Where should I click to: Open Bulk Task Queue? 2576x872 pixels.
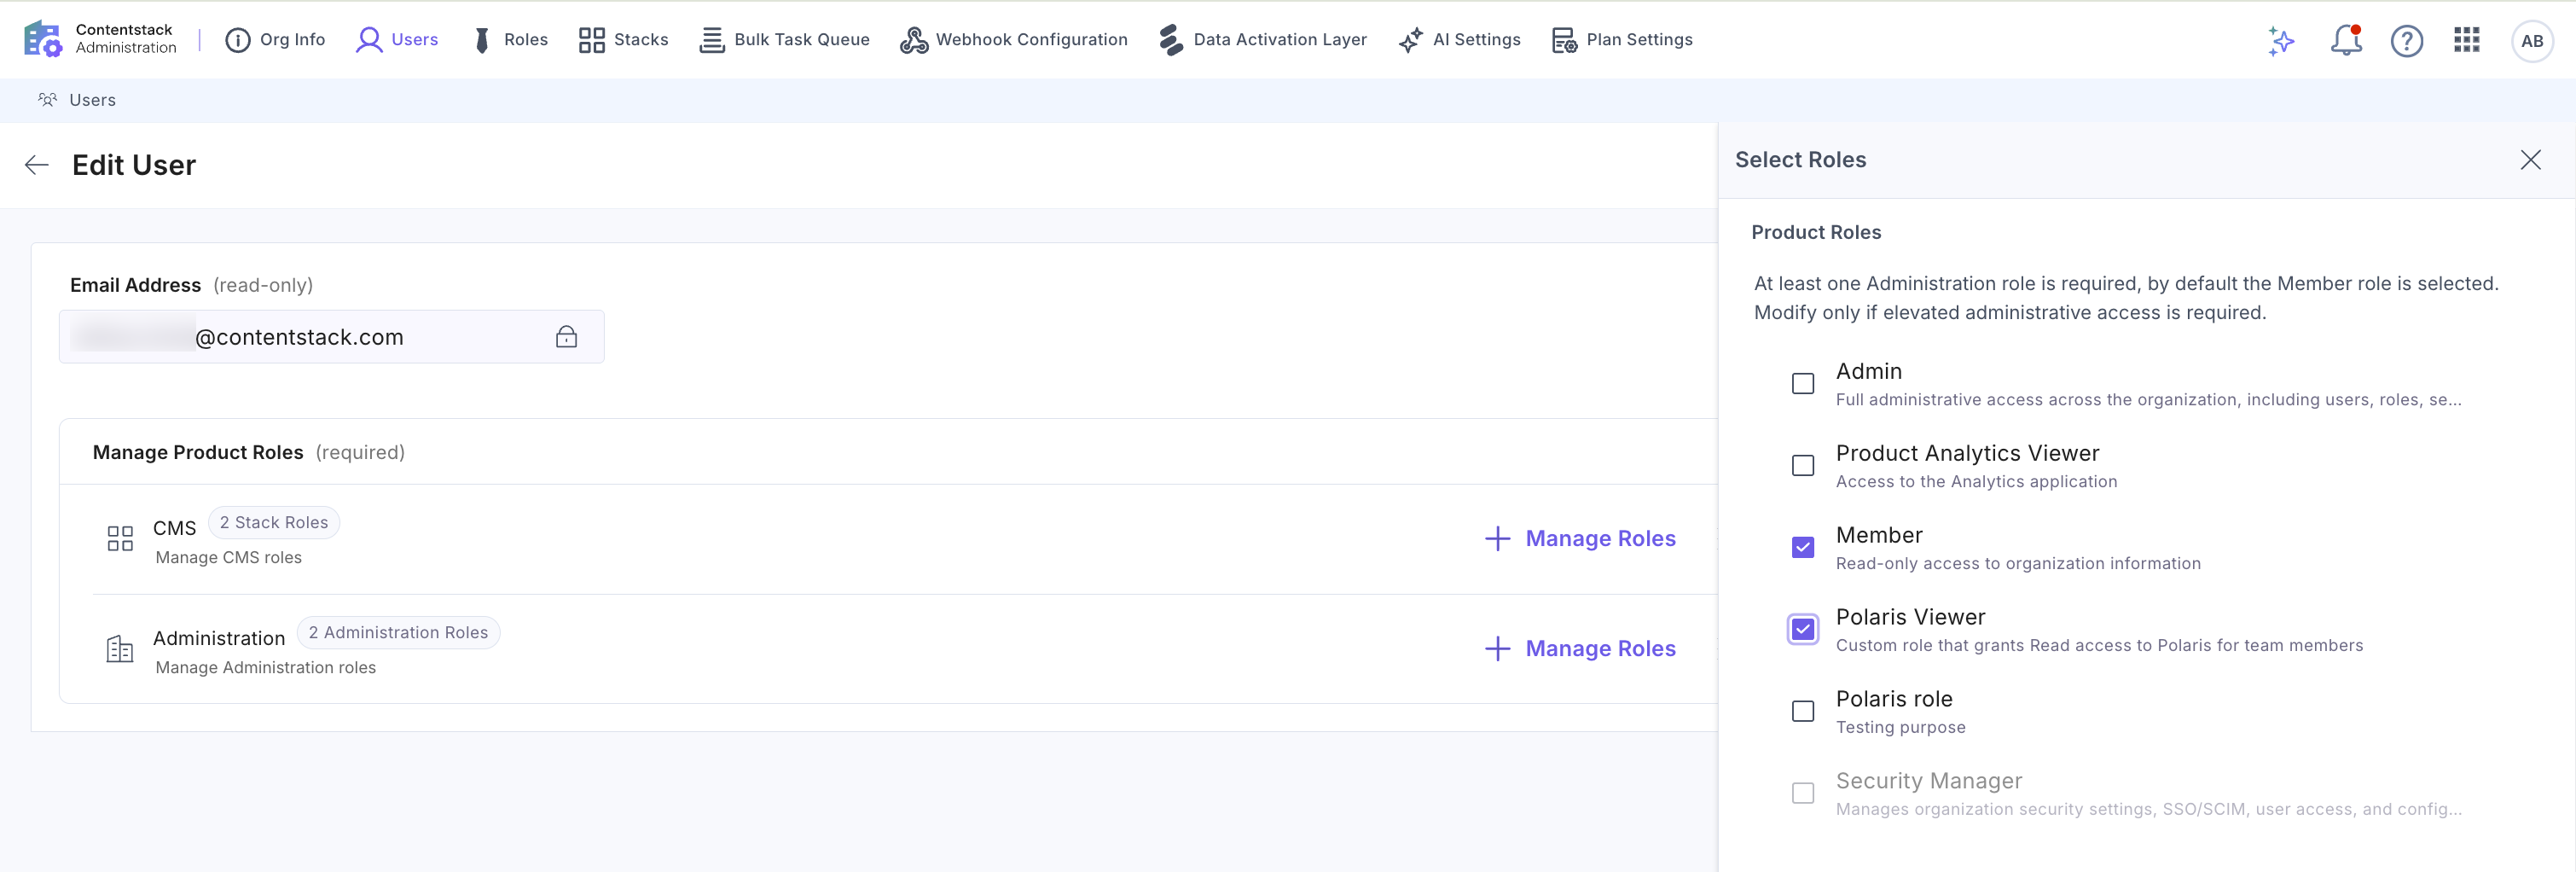click(784, 40)
